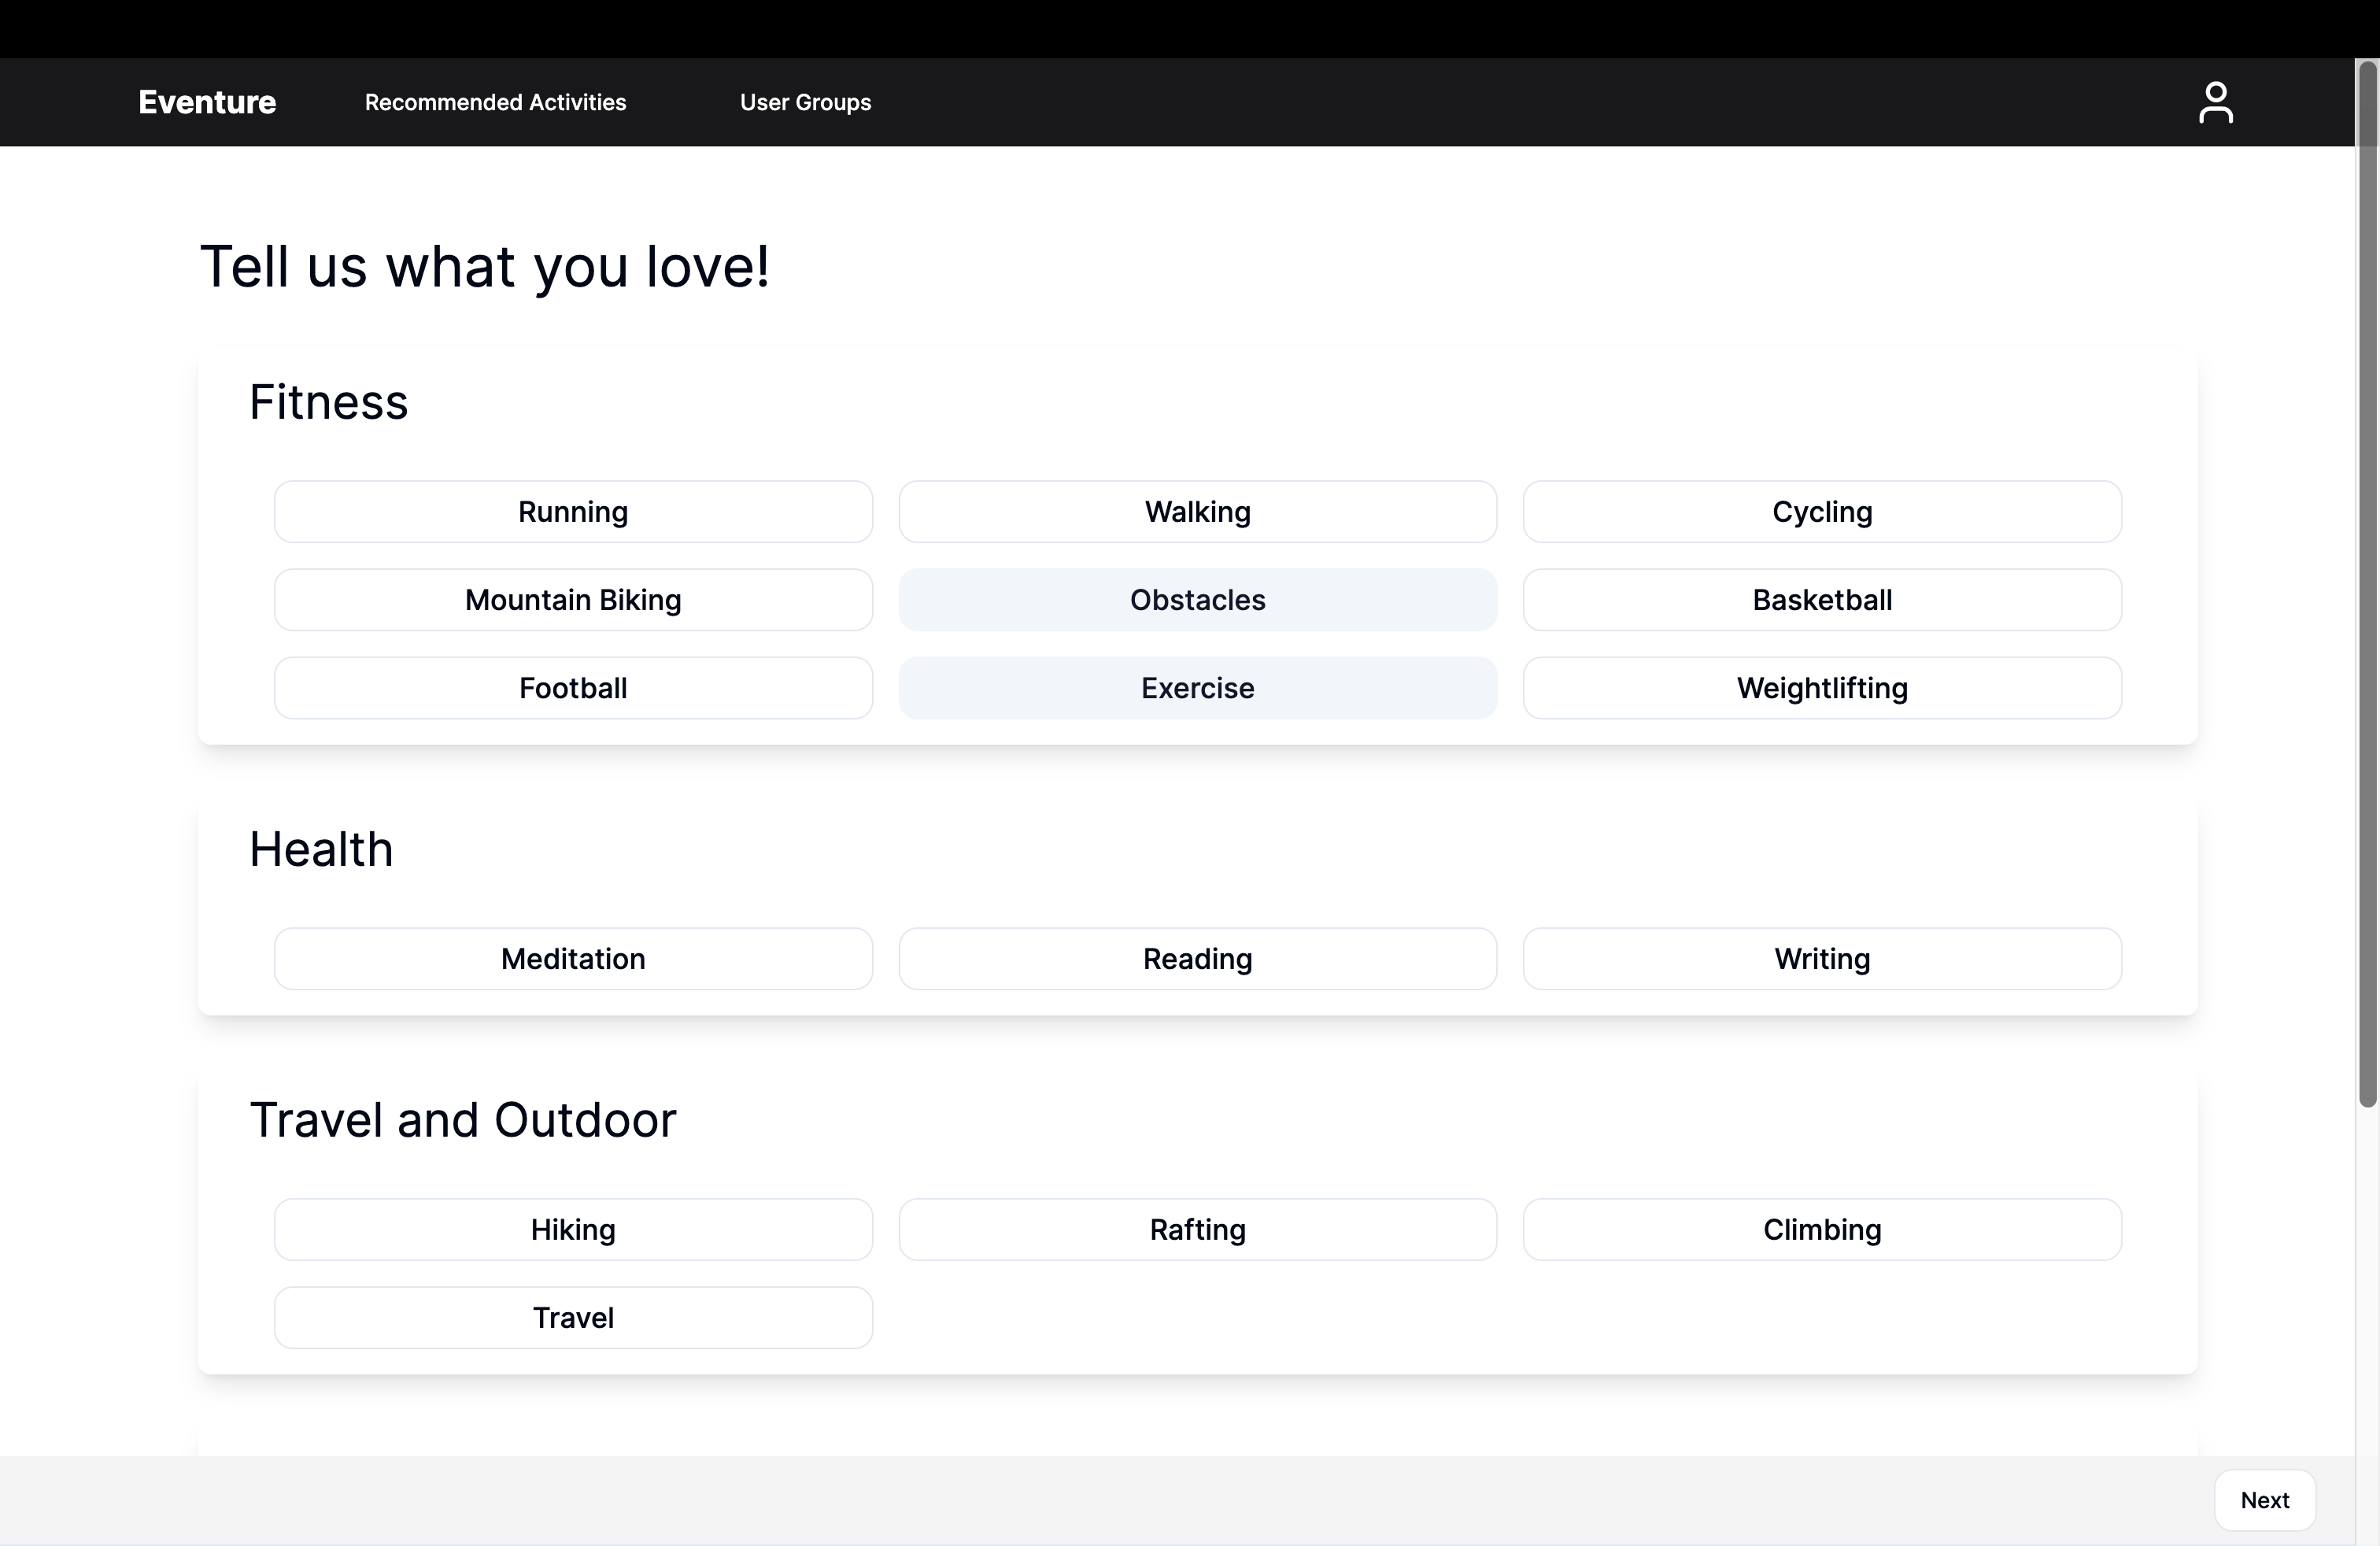Screen dimensions: 2380x1546
Task: Choose the Walking interest
Action: (1197, 512)
